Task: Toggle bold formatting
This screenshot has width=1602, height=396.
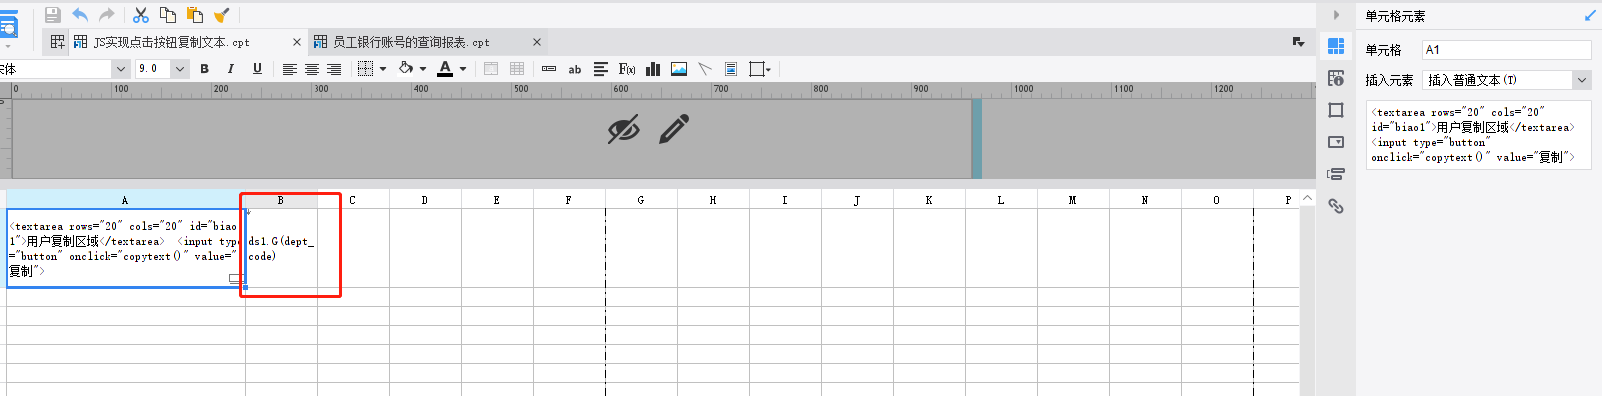Action: [x=204, y=69]
